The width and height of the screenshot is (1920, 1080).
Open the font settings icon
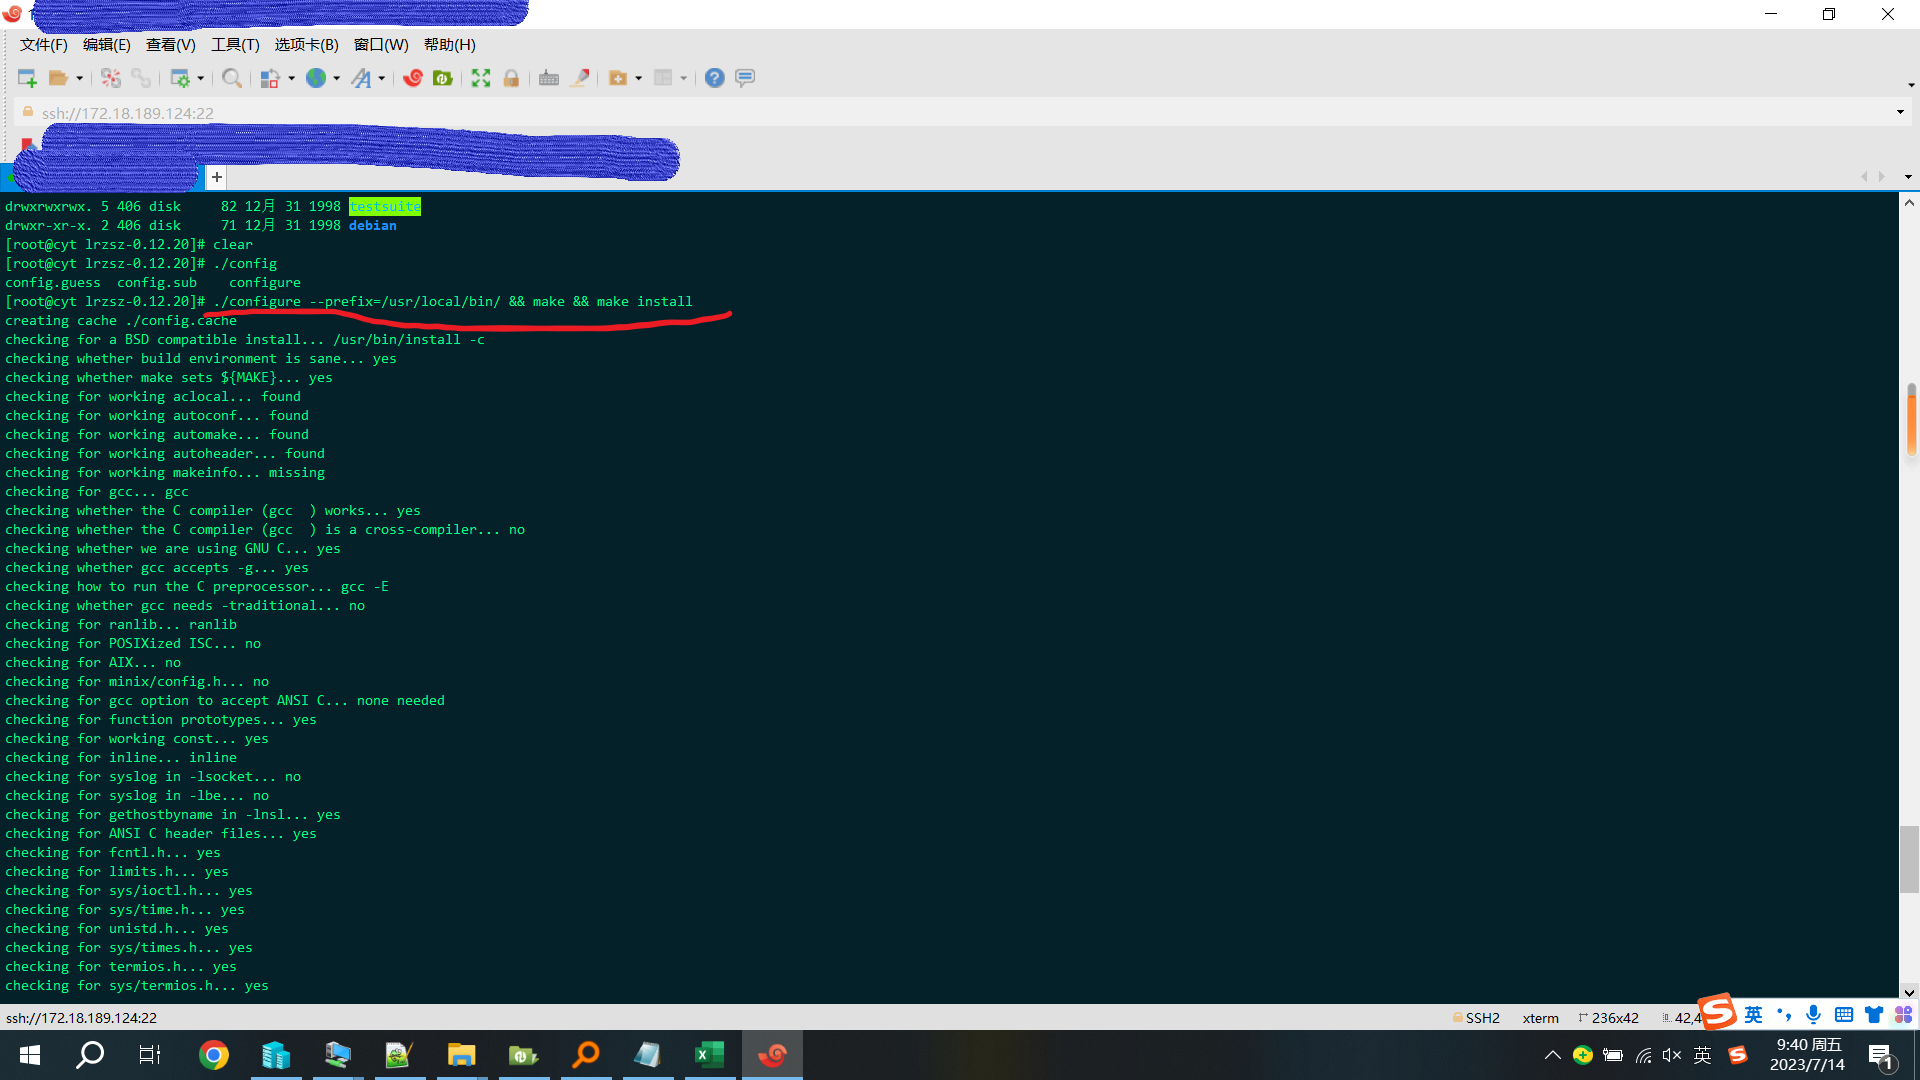(x=361, y=78)
